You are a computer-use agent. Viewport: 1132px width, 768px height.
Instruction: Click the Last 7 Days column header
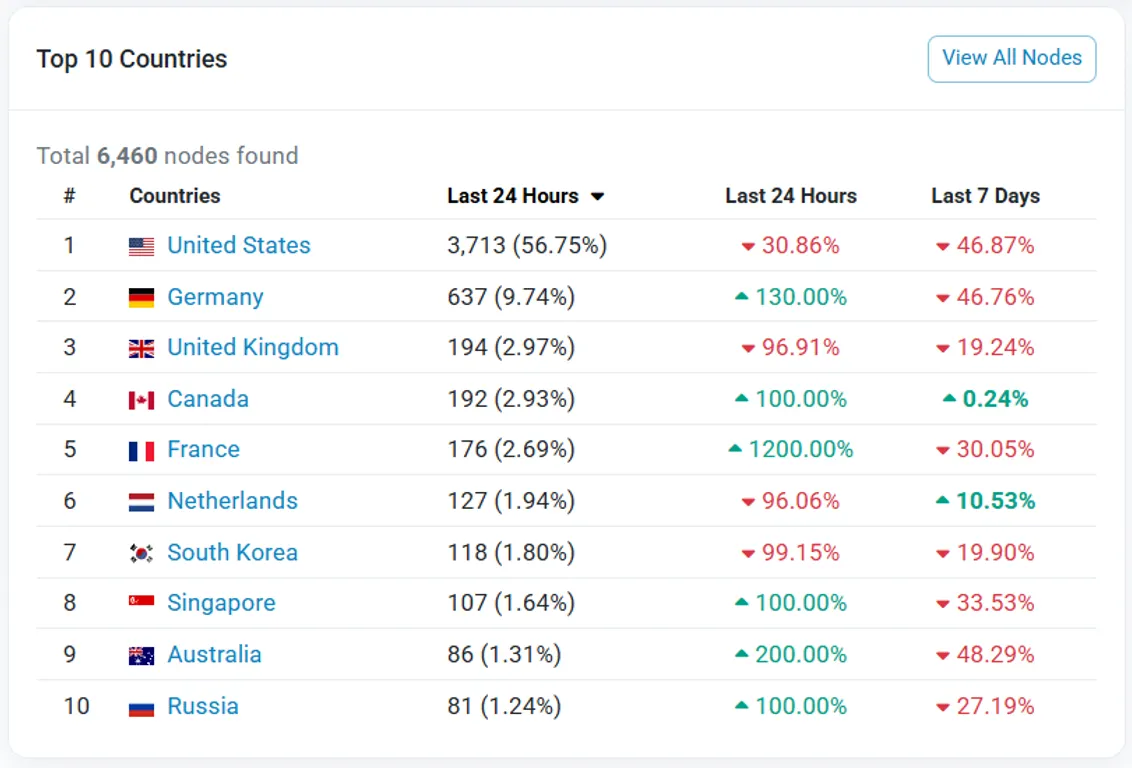(x=985, y=196)
